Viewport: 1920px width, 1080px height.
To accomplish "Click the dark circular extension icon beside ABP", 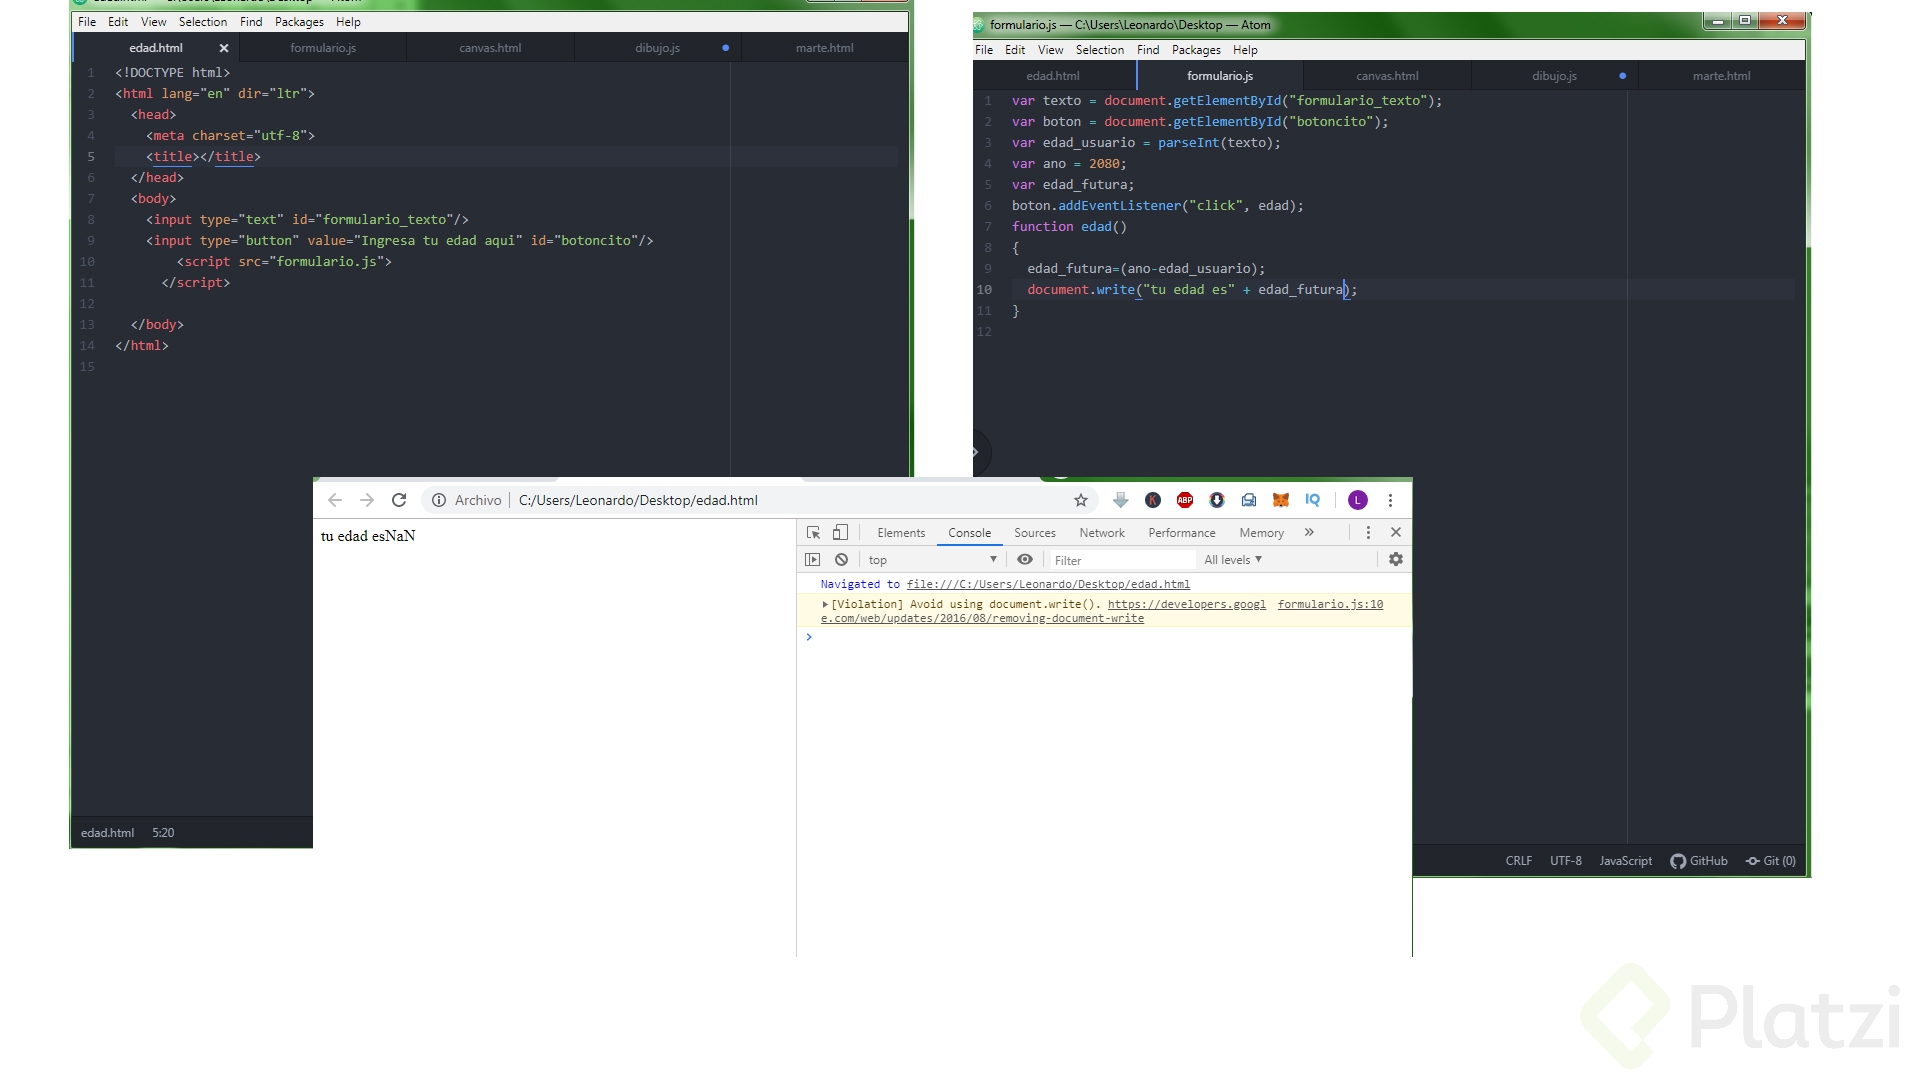I will point(1217,500).
